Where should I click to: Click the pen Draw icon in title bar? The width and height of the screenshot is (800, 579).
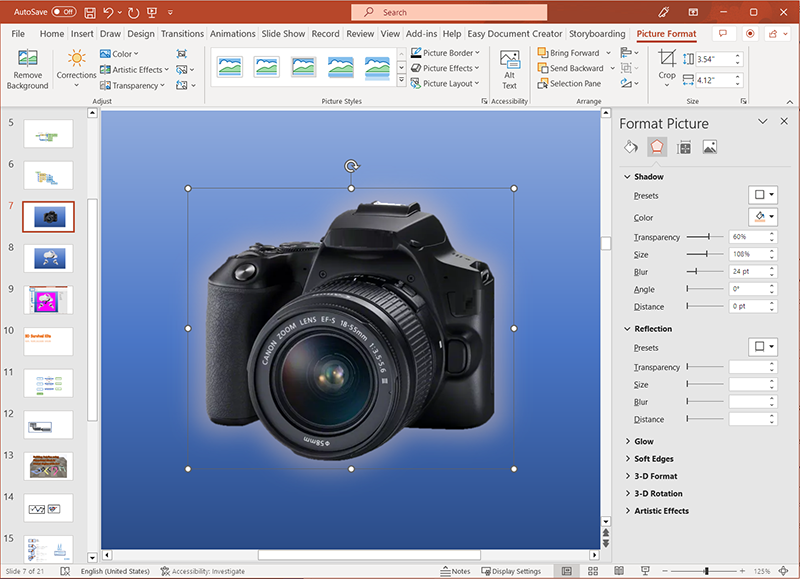point(664,12)
